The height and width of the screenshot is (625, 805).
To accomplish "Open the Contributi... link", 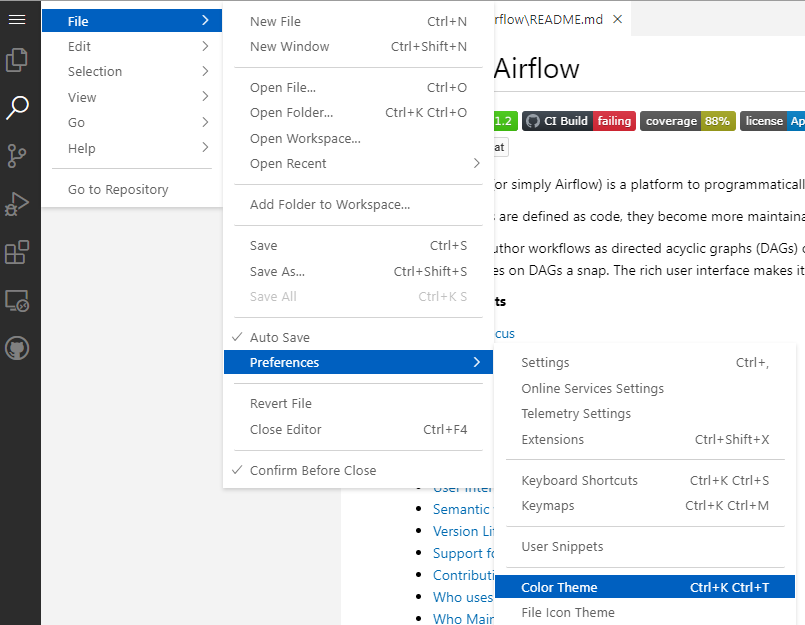I will coord(463,576).
